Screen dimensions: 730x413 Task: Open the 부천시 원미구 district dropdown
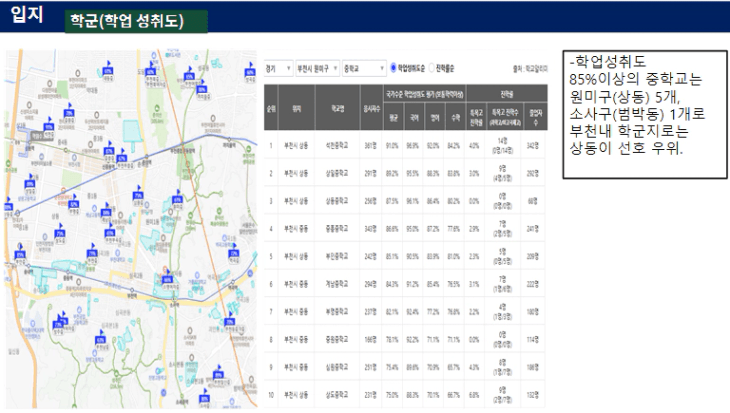317,68
